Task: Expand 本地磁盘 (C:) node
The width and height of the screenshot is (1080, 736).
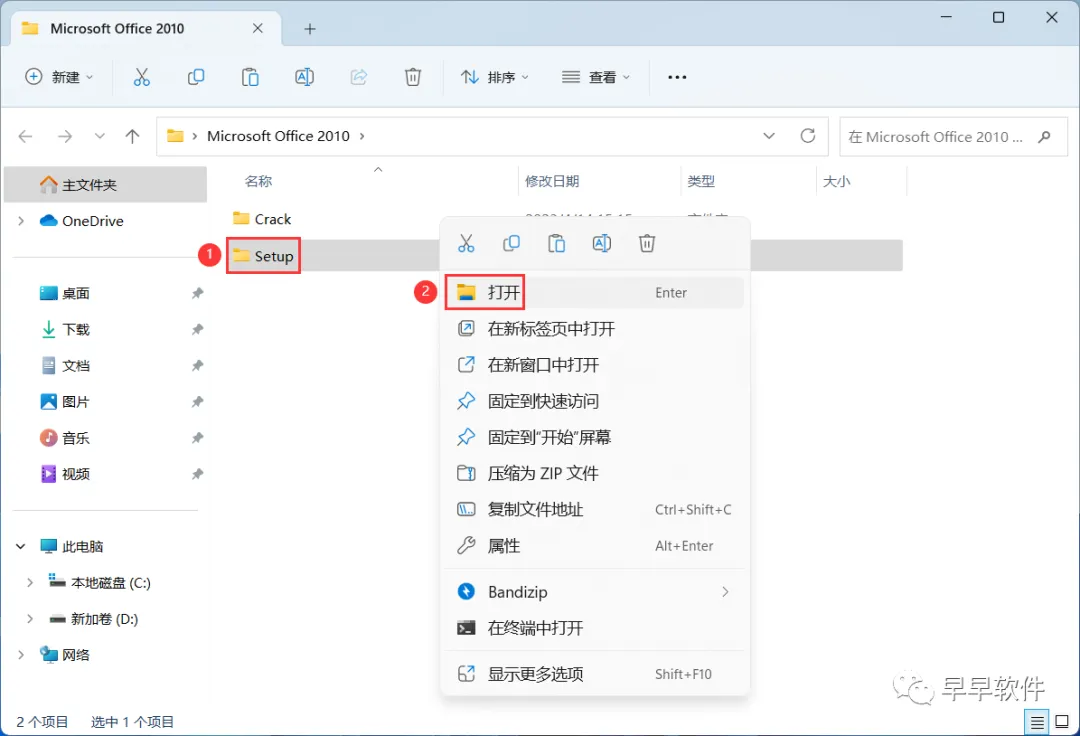Action: click(30, 582)
